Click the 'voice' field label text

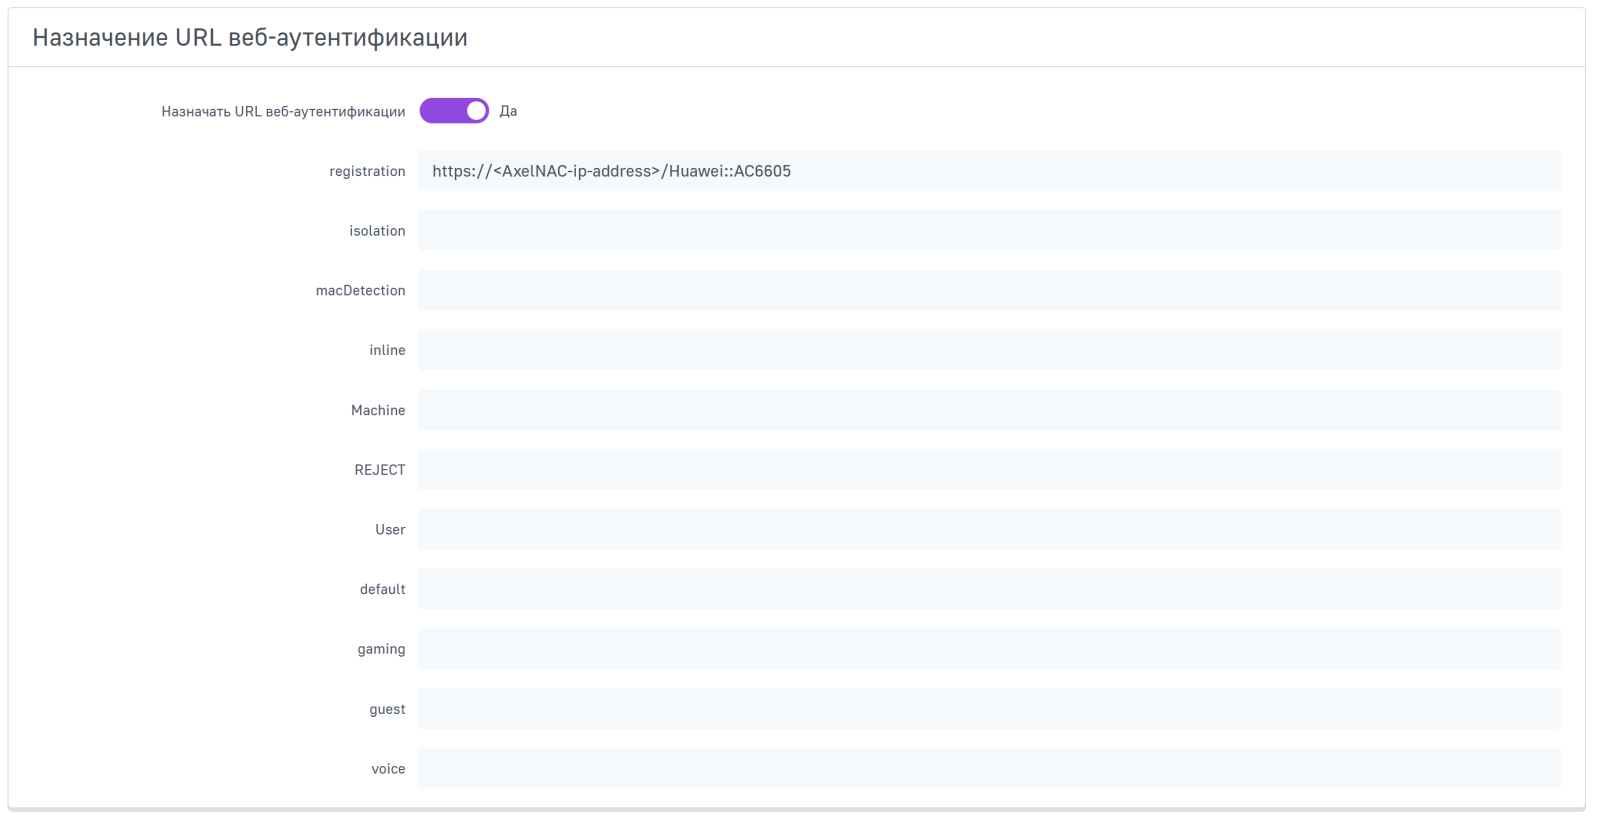388,769
